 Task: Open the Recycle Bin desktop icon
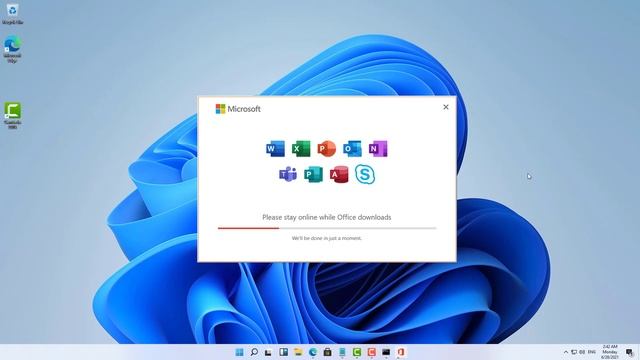(12, 14)
